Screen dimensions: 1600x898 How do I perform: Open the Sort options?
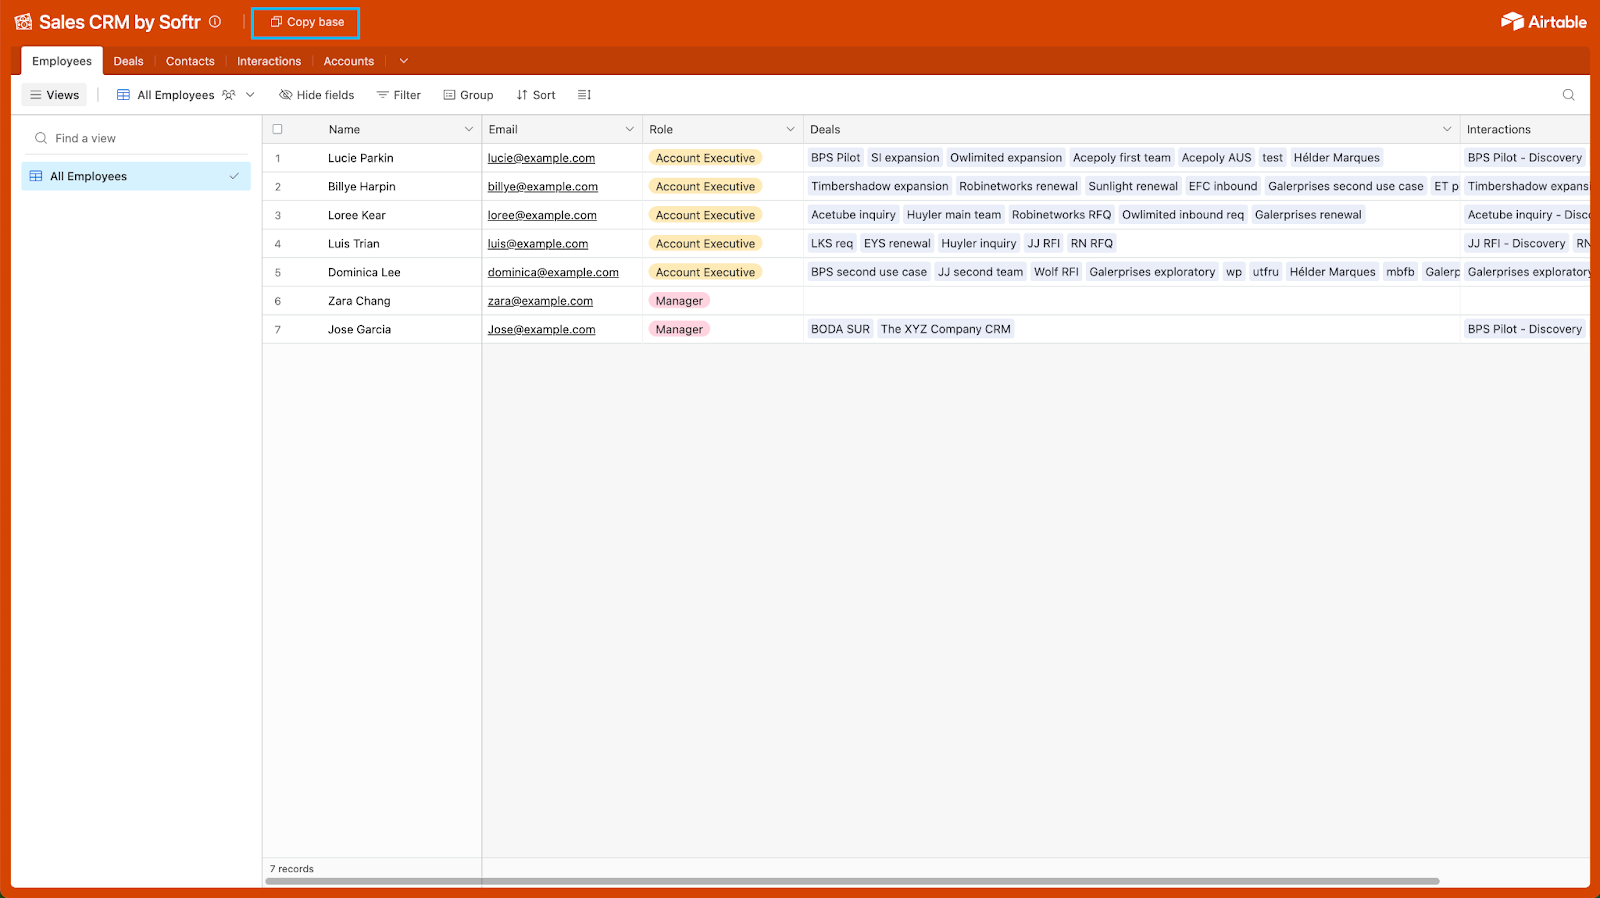[536, 95]
